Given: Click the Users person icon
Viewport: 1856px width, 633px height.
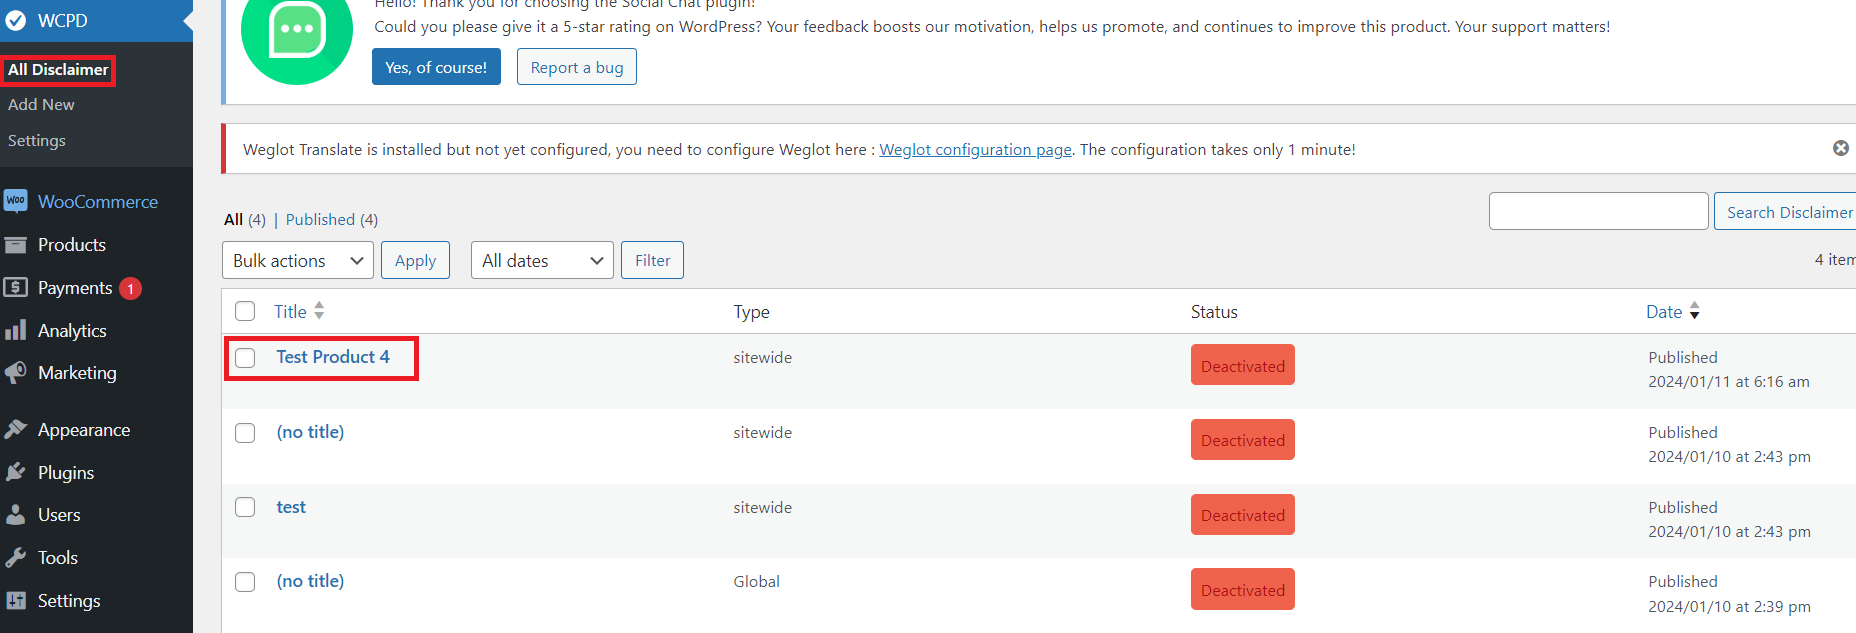Looking at the screenshot, I should 16,515.
